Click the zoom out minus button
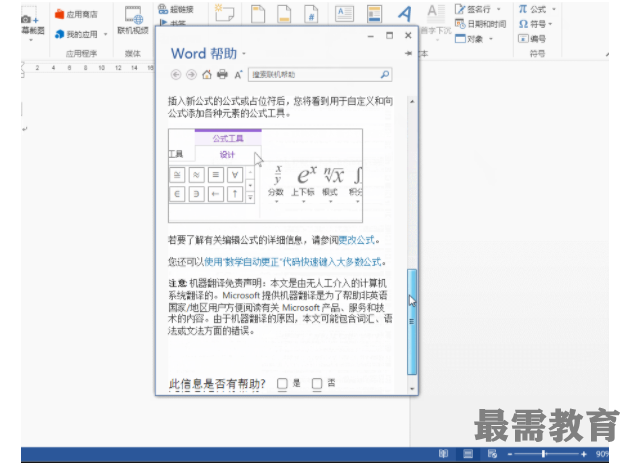 [x=510, y=454]
